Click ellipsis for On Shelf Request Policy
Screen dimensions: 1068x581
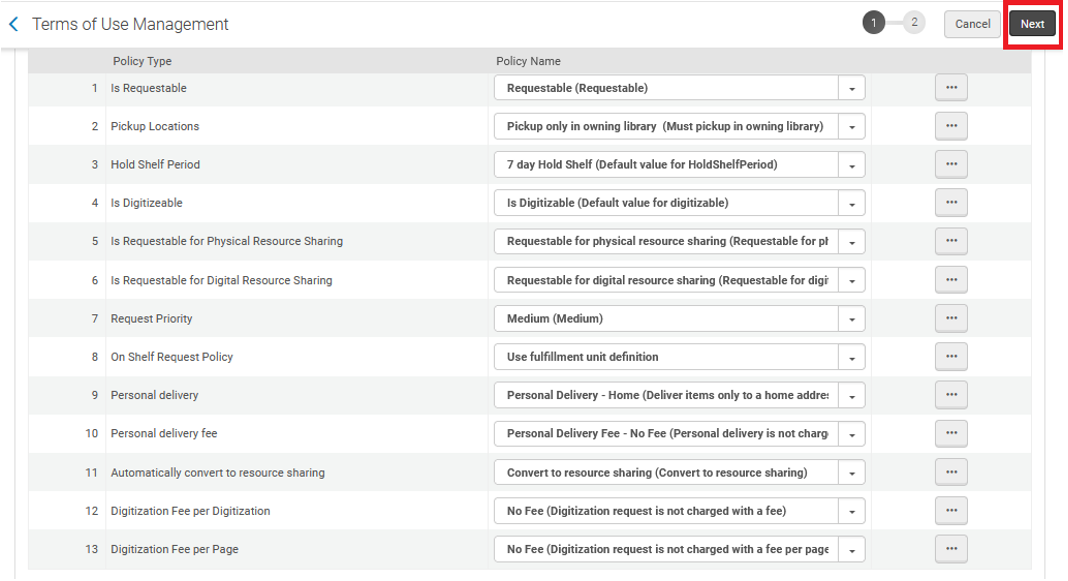pyautogui.click(x=950, y=356)
